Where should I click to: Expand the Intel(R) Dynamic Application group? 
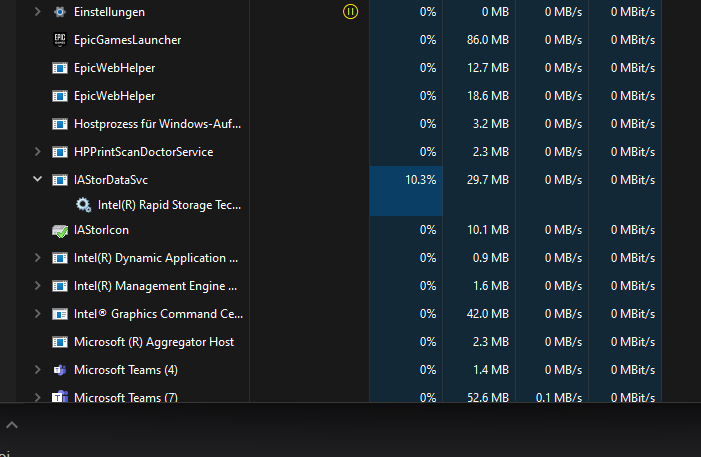pos(38,258)
